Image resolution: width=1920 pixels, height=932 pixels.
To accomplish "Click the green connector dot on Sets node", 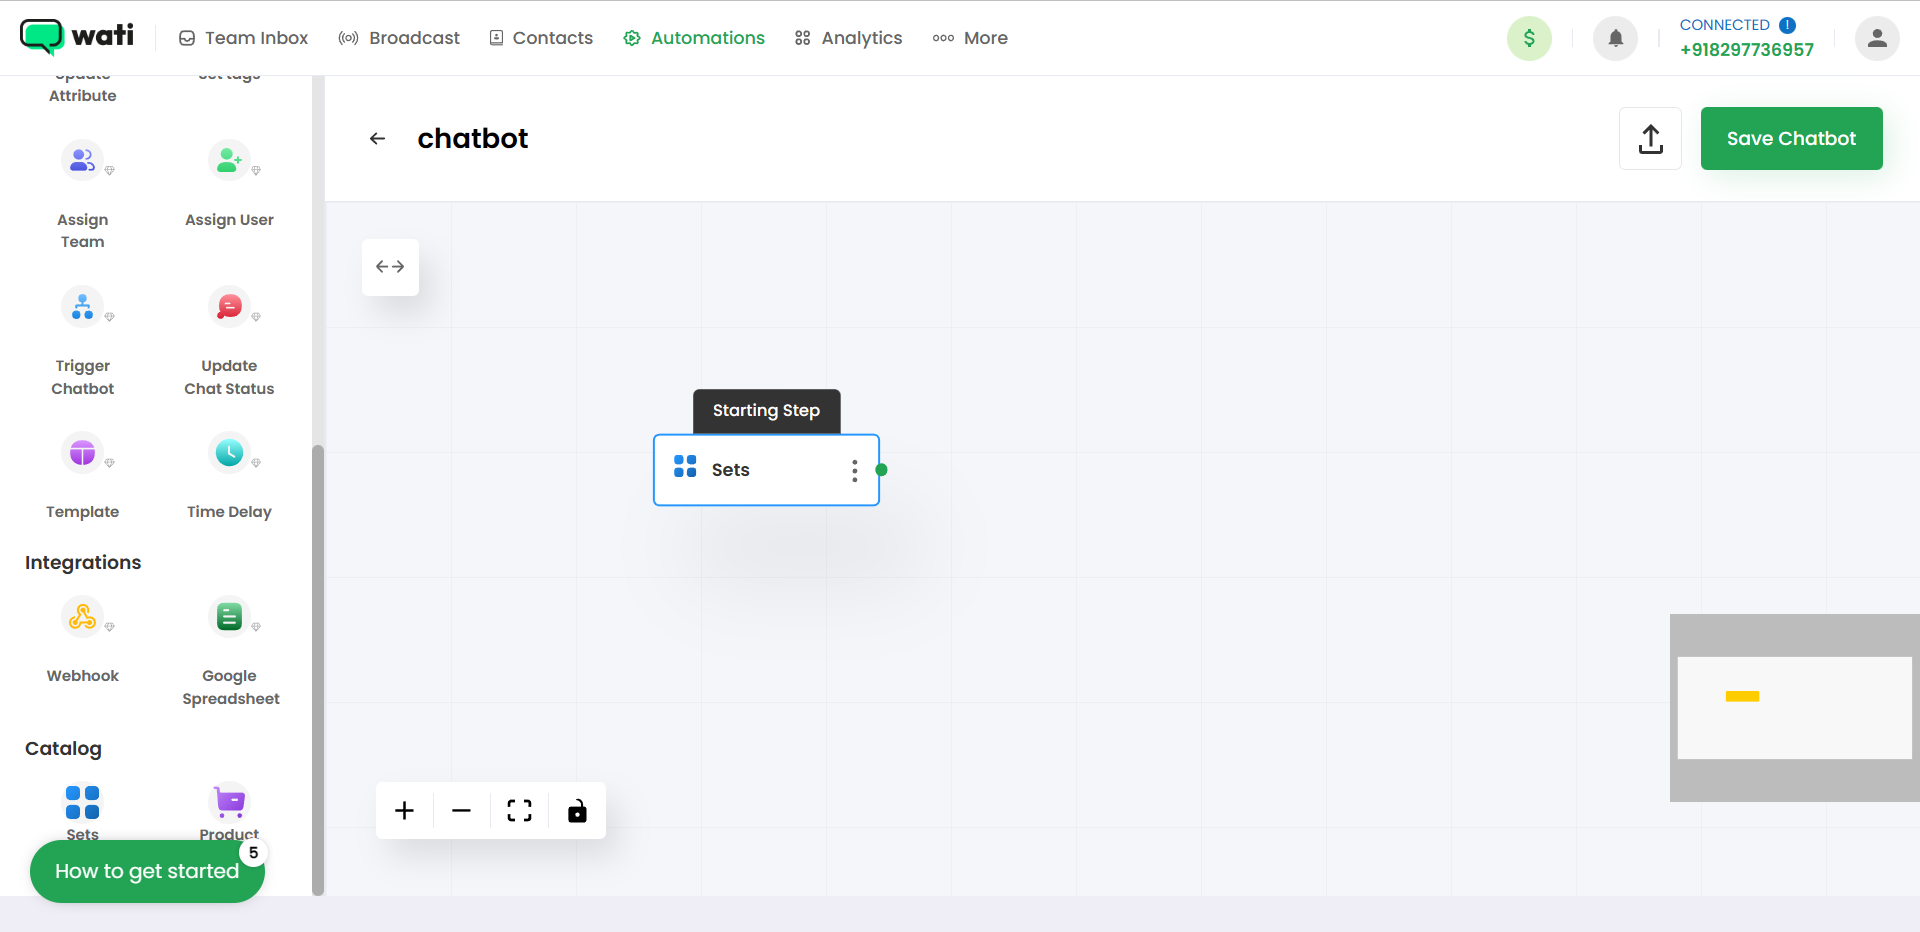I will coord(881,470).
